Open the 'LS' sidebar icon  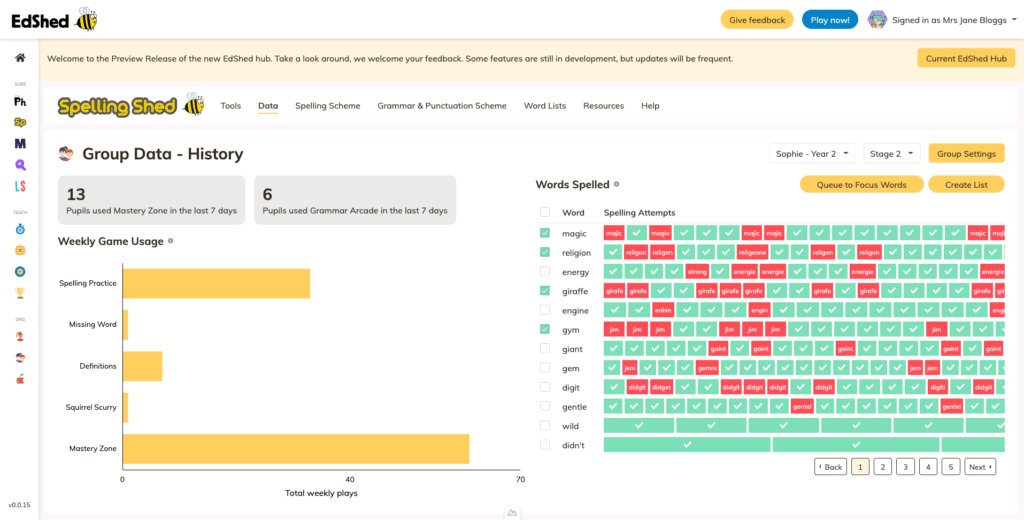20,186
